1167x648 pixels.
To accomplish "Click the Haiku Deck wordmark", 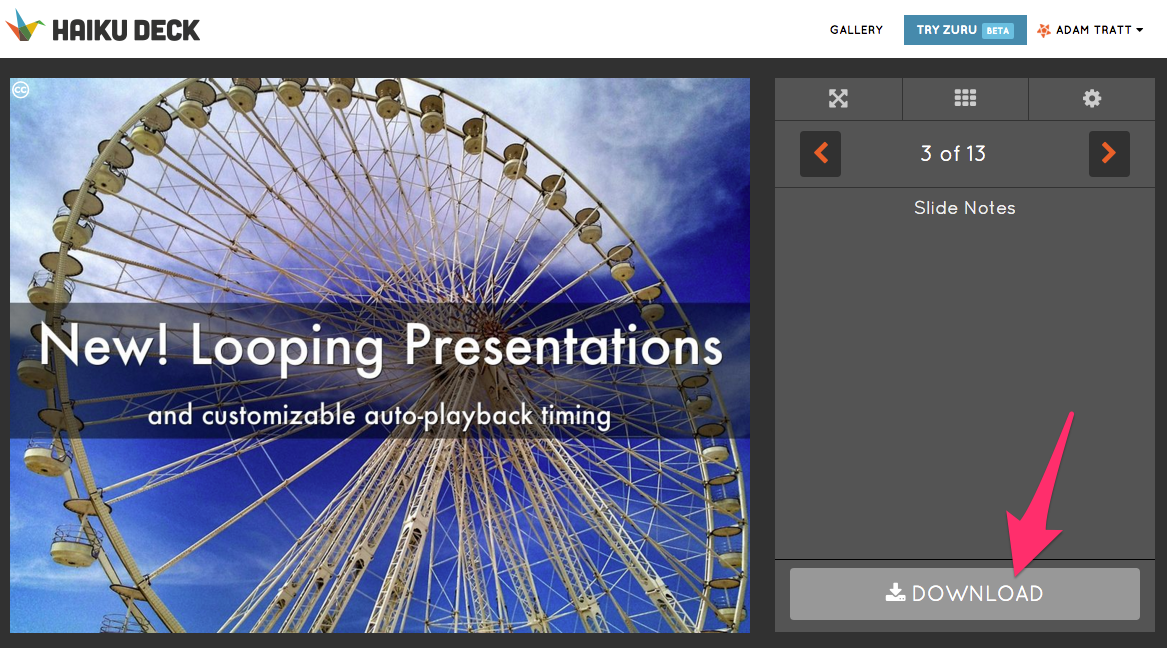I will coord(126,30).
